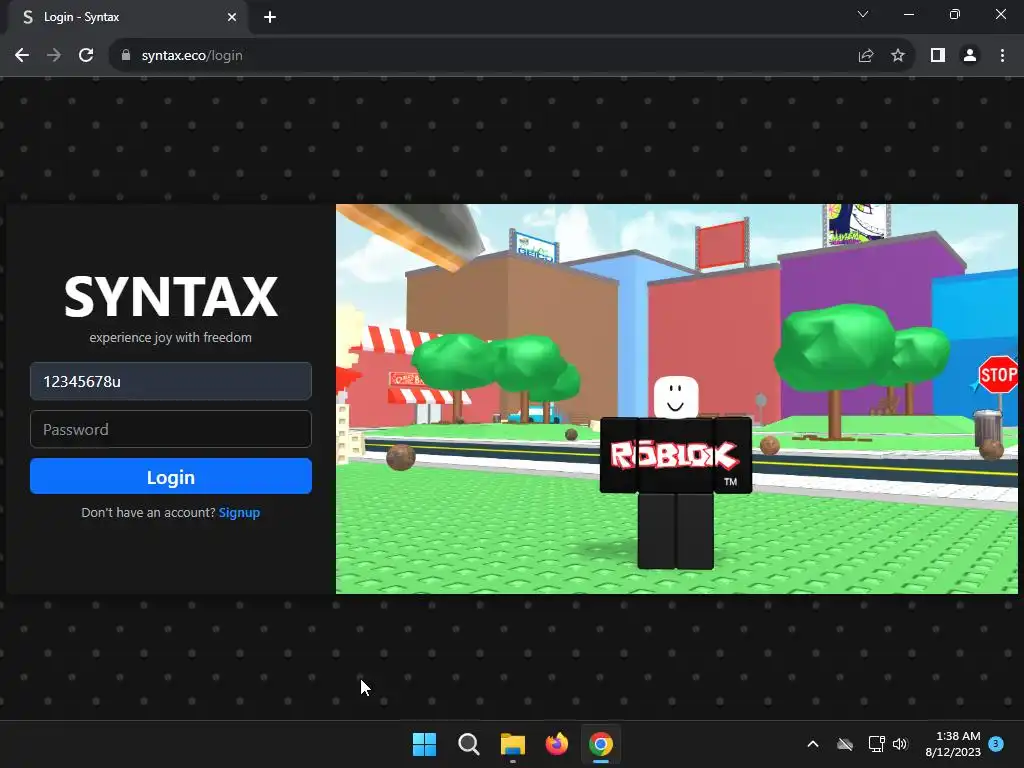
Task: Launch Firefox from the taskbar
Action: point(556,744)
